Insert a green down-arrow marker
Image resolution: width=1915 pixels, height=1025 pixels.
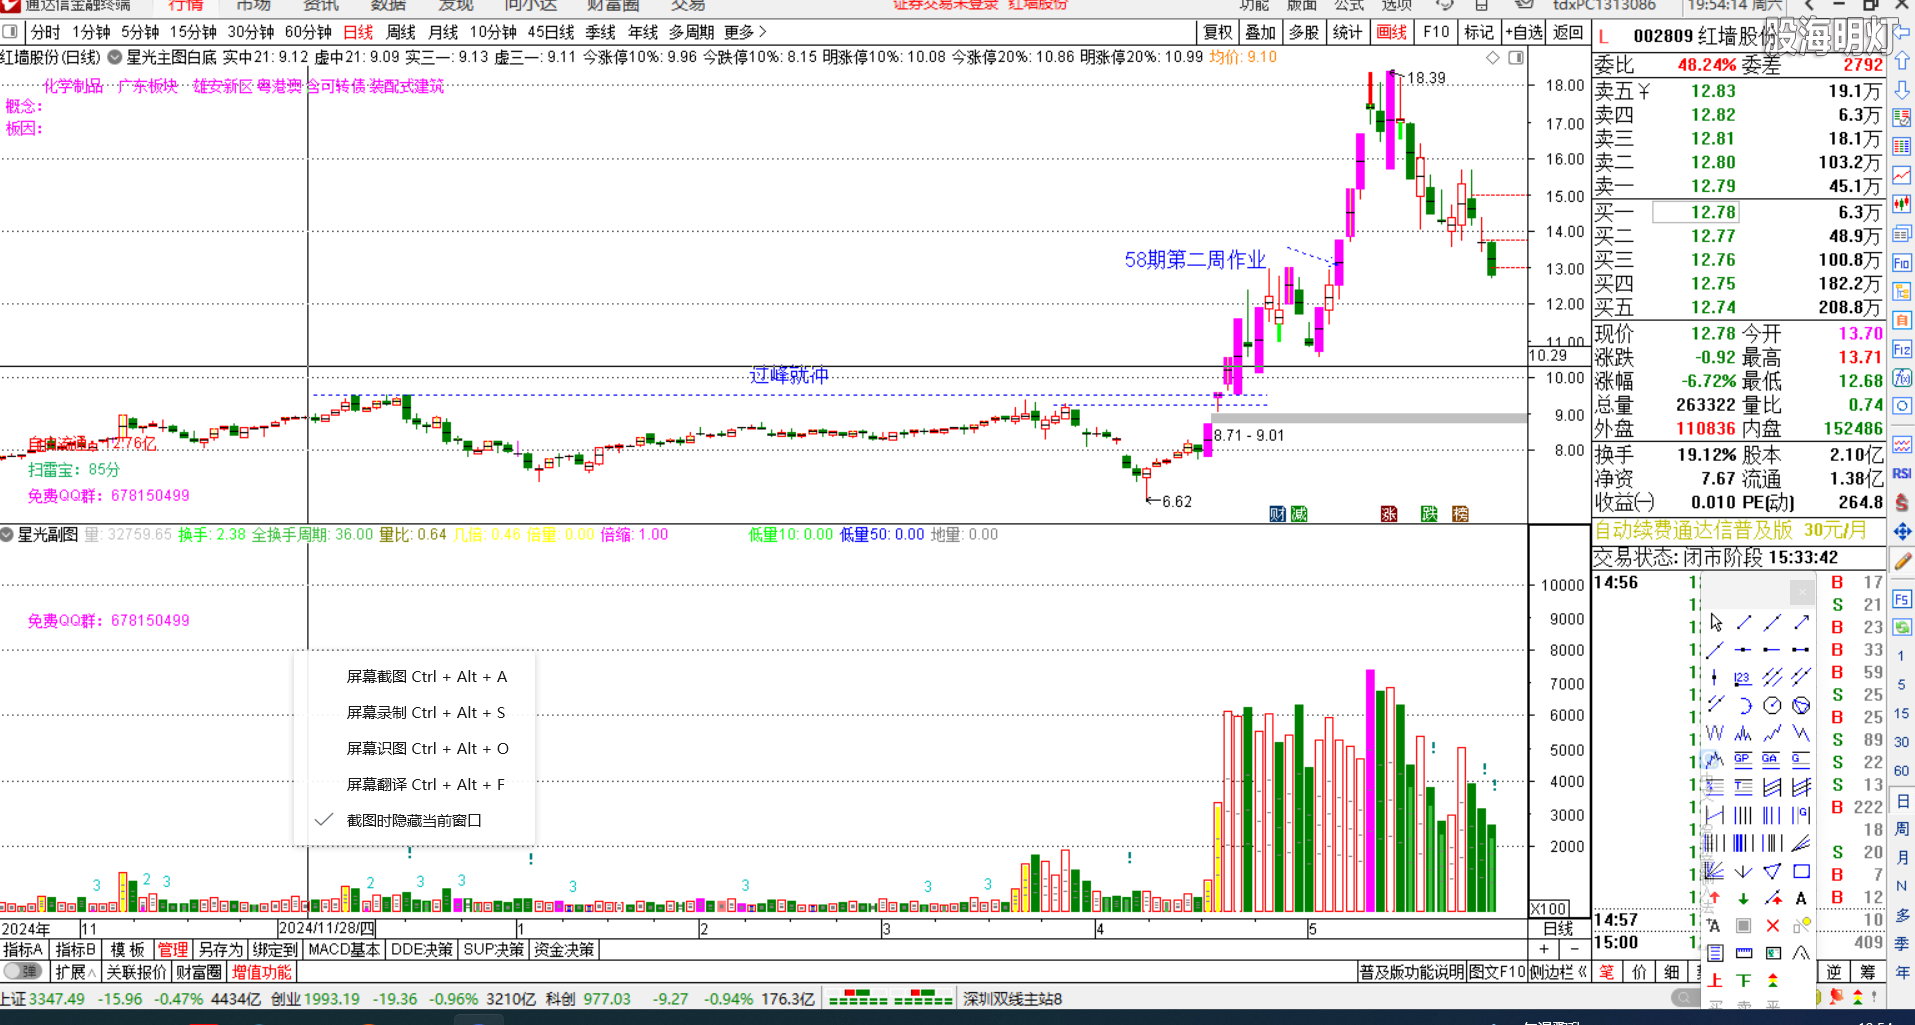(1743, 898)
